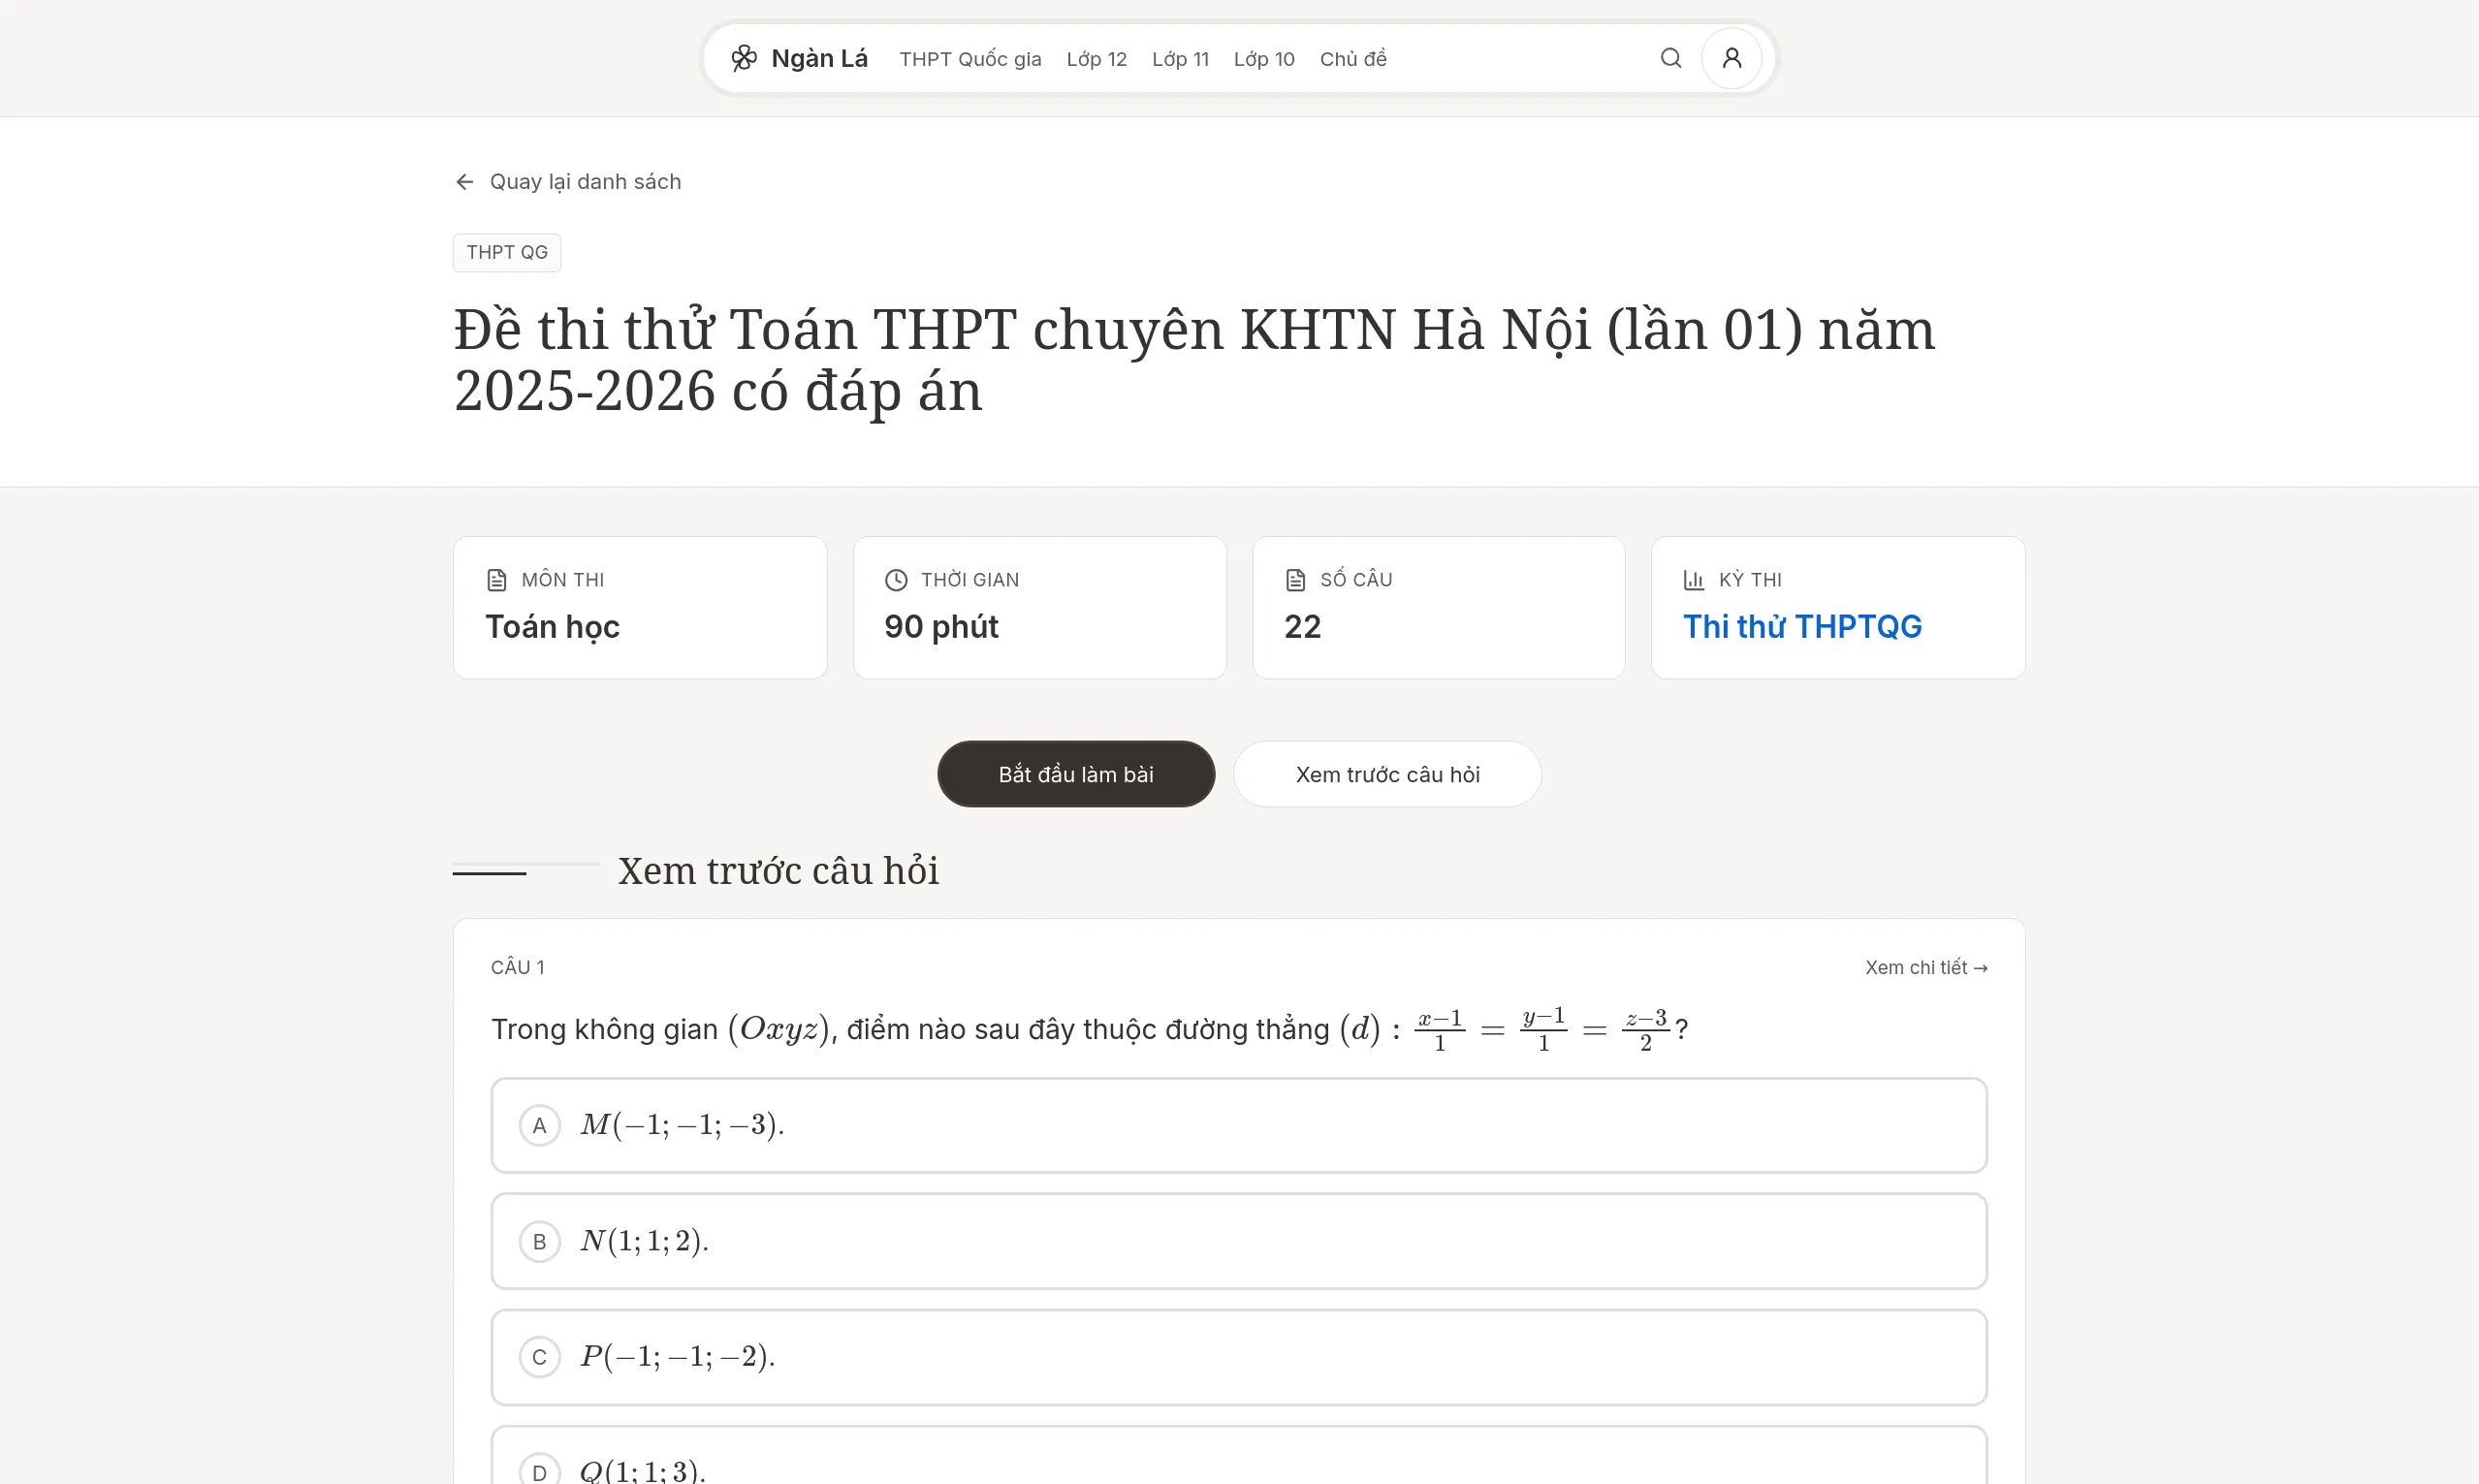Open THPT Quốc gia menu item
The image size is (2479, 1484).
pos(969,59)
